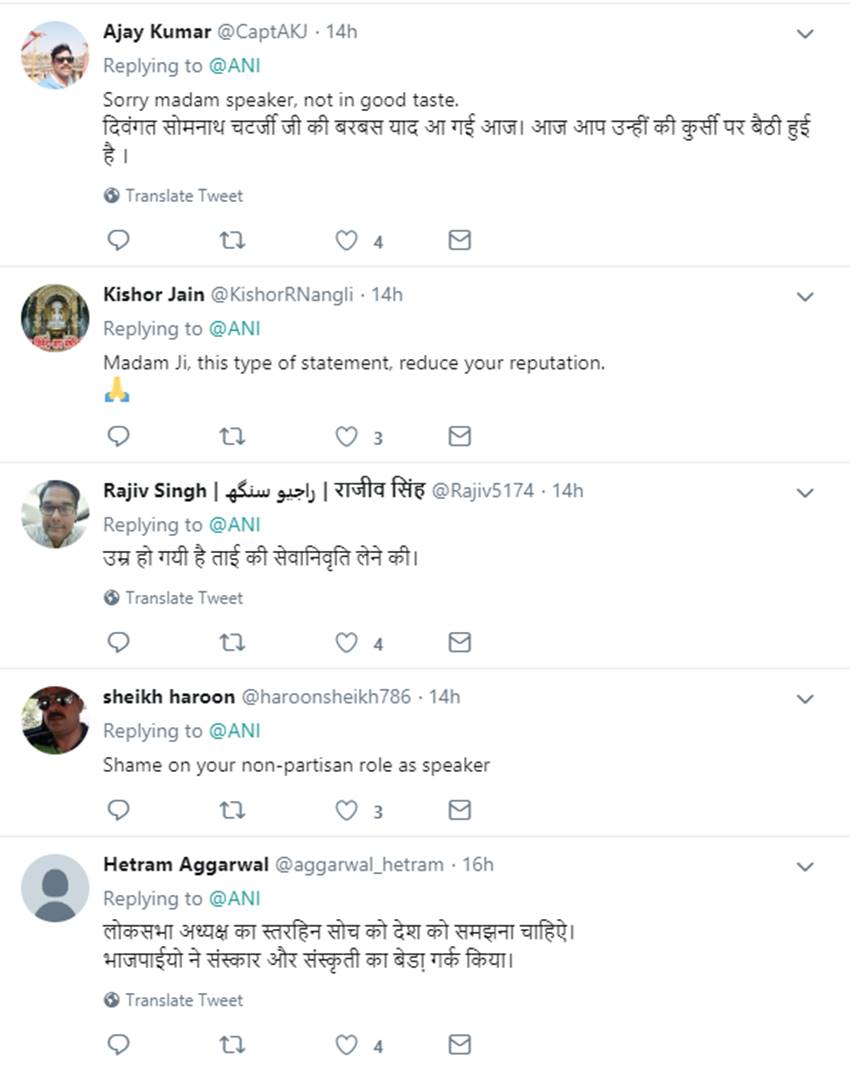Reply to Ajay Kumar's tweet
Image resolution: width=850 pixels, height=1066 pixels.
(x=118, y=240)
